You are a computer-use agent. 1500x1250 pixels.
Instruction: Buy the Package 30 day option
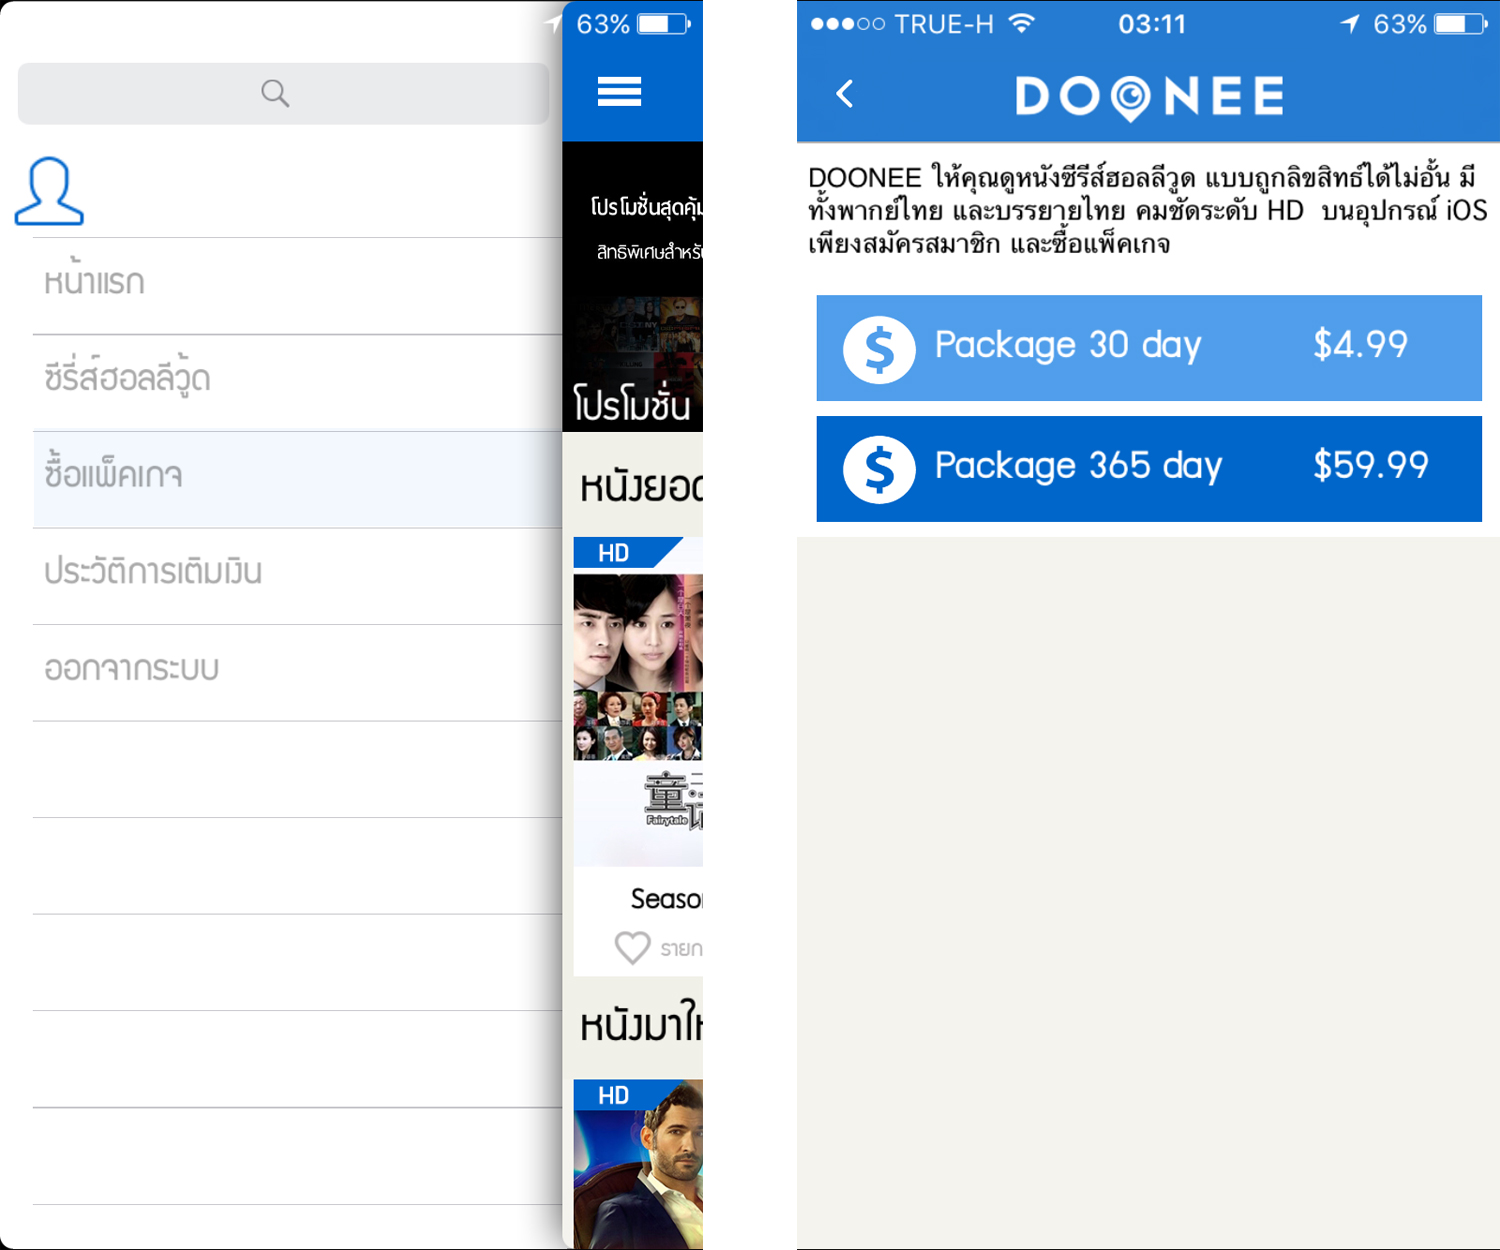tap(1149, 348)
